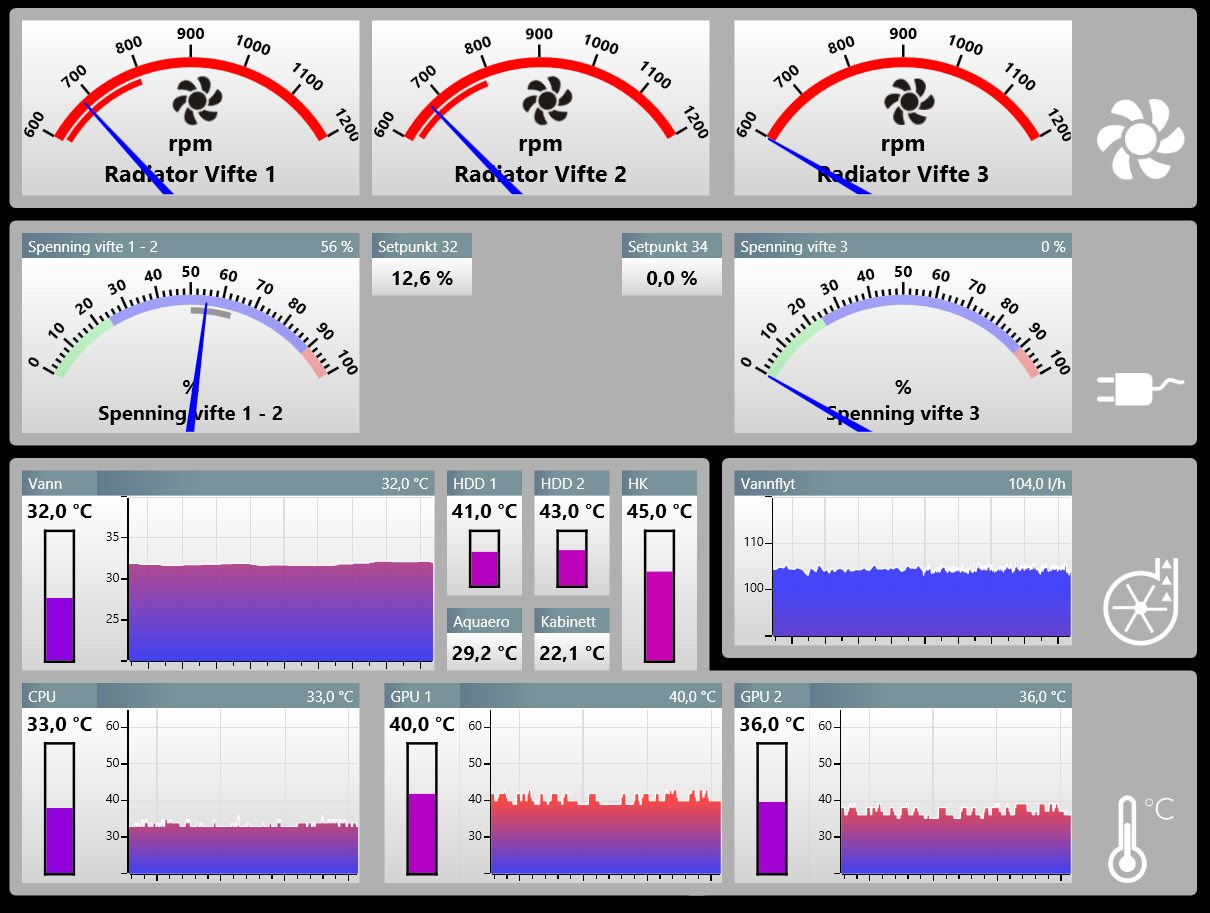Click the white power plug icon

pos(1140,390)
